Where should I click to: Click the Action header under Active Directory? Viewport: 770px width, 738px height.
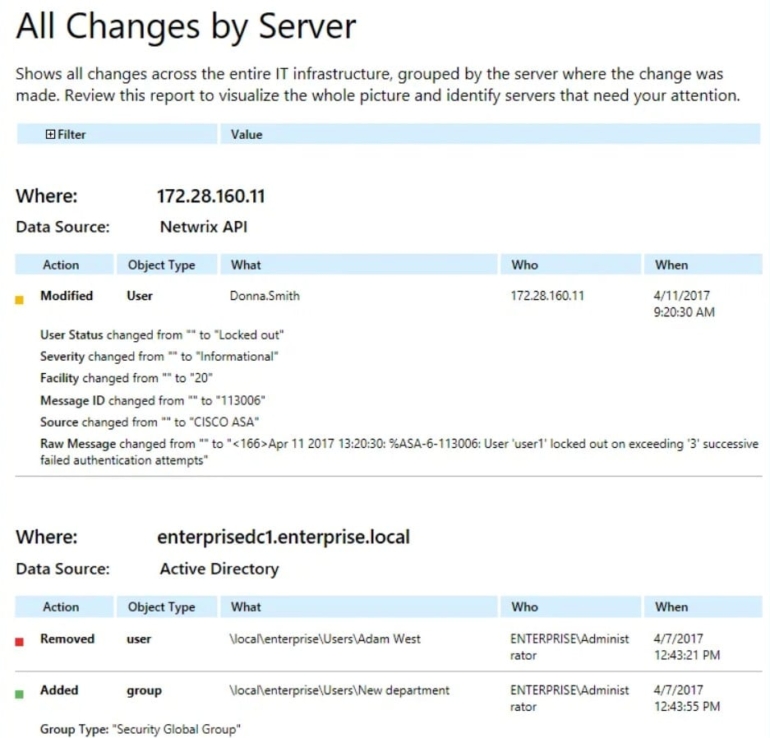coord(64,606)
